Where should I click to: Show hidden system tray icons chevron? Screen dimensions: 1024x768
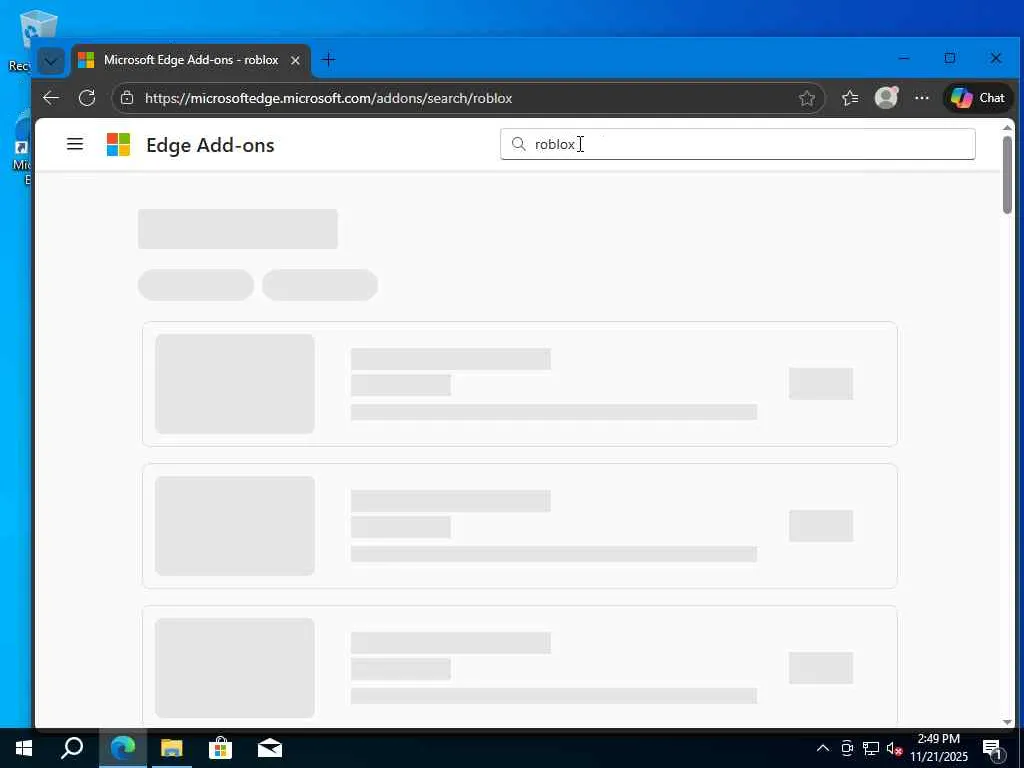tap(823, 748)
